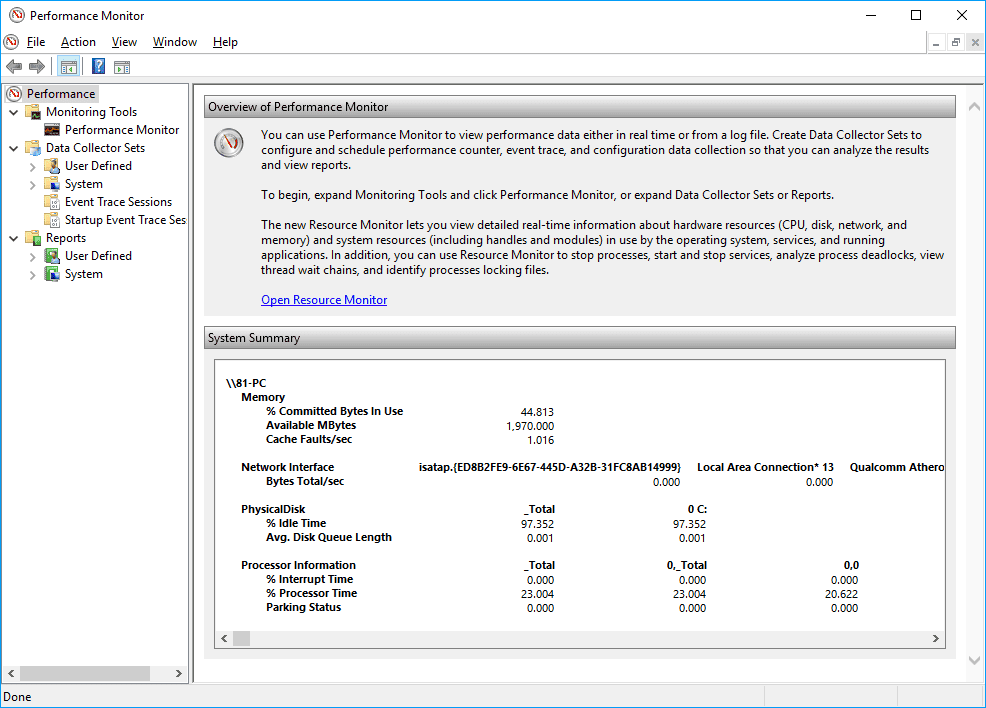Image resolution: width=986 pixels, height=708 pixels.
Task: Expand User Defined under Data Collector Sets
Action: click(33, 167)
